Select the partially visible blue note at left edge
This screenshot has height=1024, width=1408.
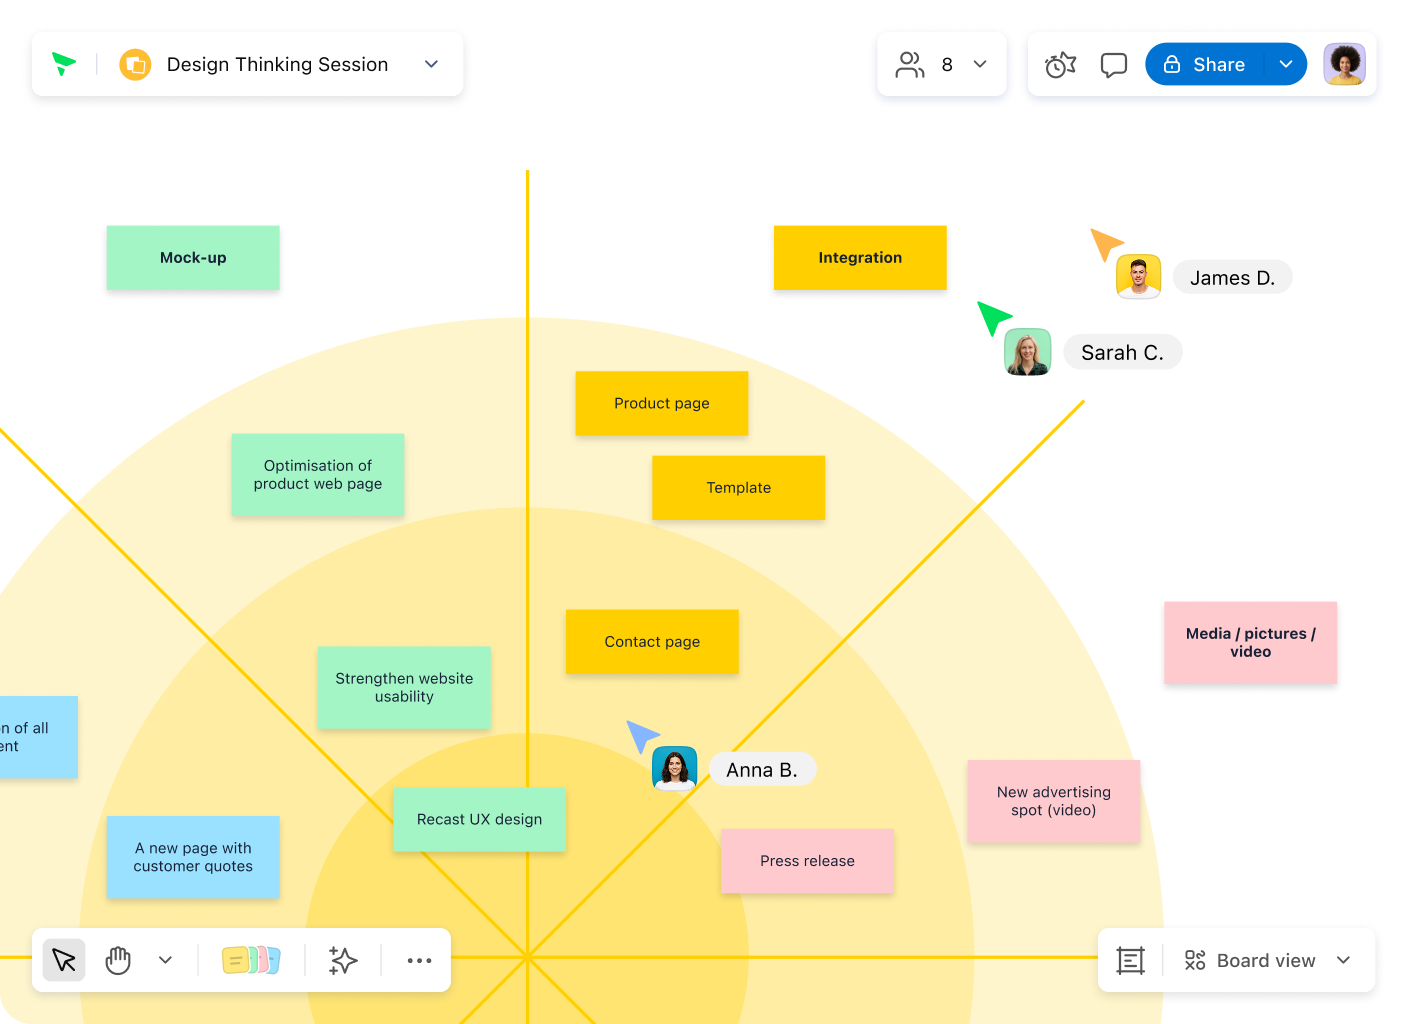pyautogui.click(x=38, y=738)
